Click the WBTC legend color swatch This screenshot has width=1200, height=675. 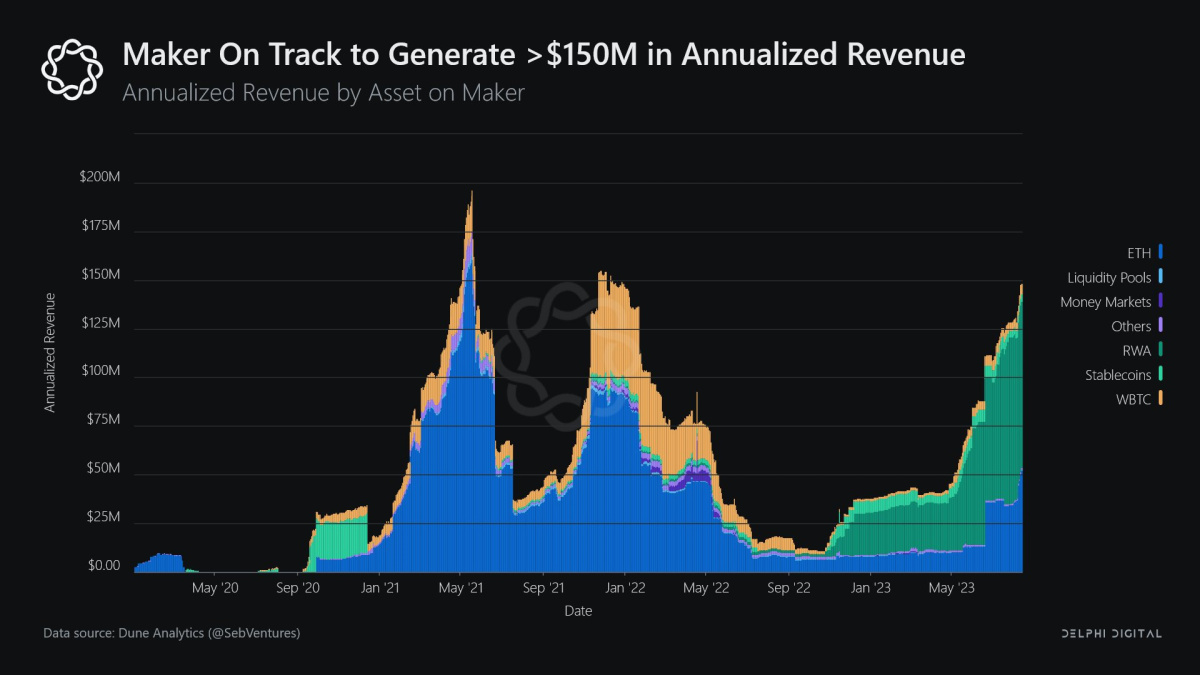coord(1161,399)
